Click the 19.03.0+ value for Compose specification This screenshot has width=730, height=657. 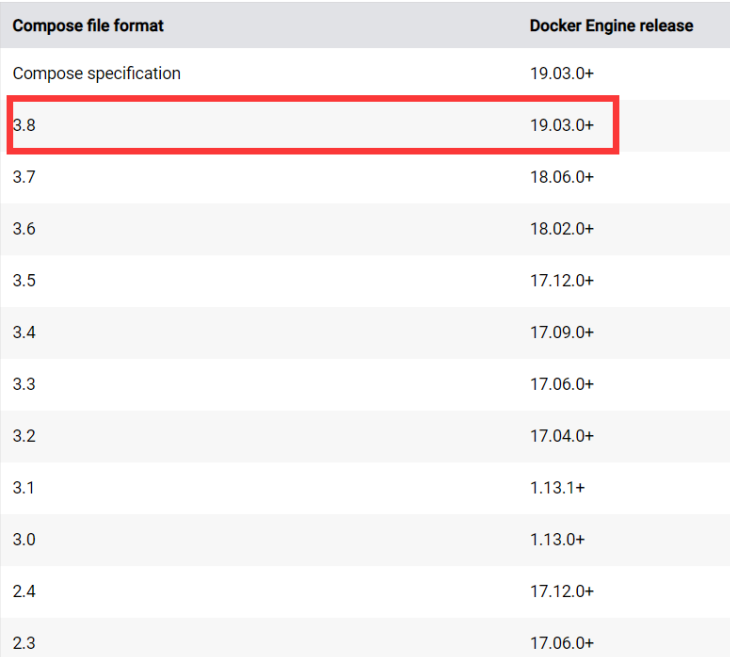[x=562, y=74]
